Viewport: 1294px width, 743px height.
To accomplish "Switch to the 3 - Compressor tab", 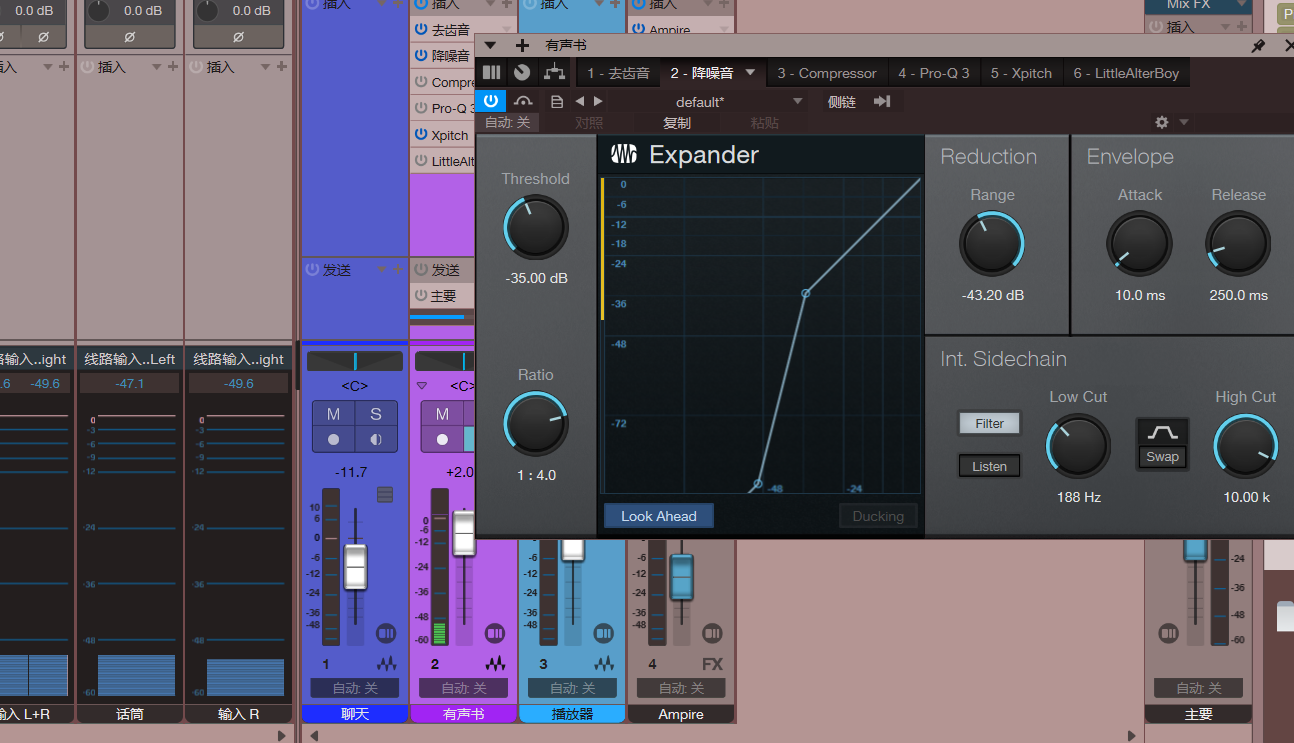I will [x=826, y=73].
